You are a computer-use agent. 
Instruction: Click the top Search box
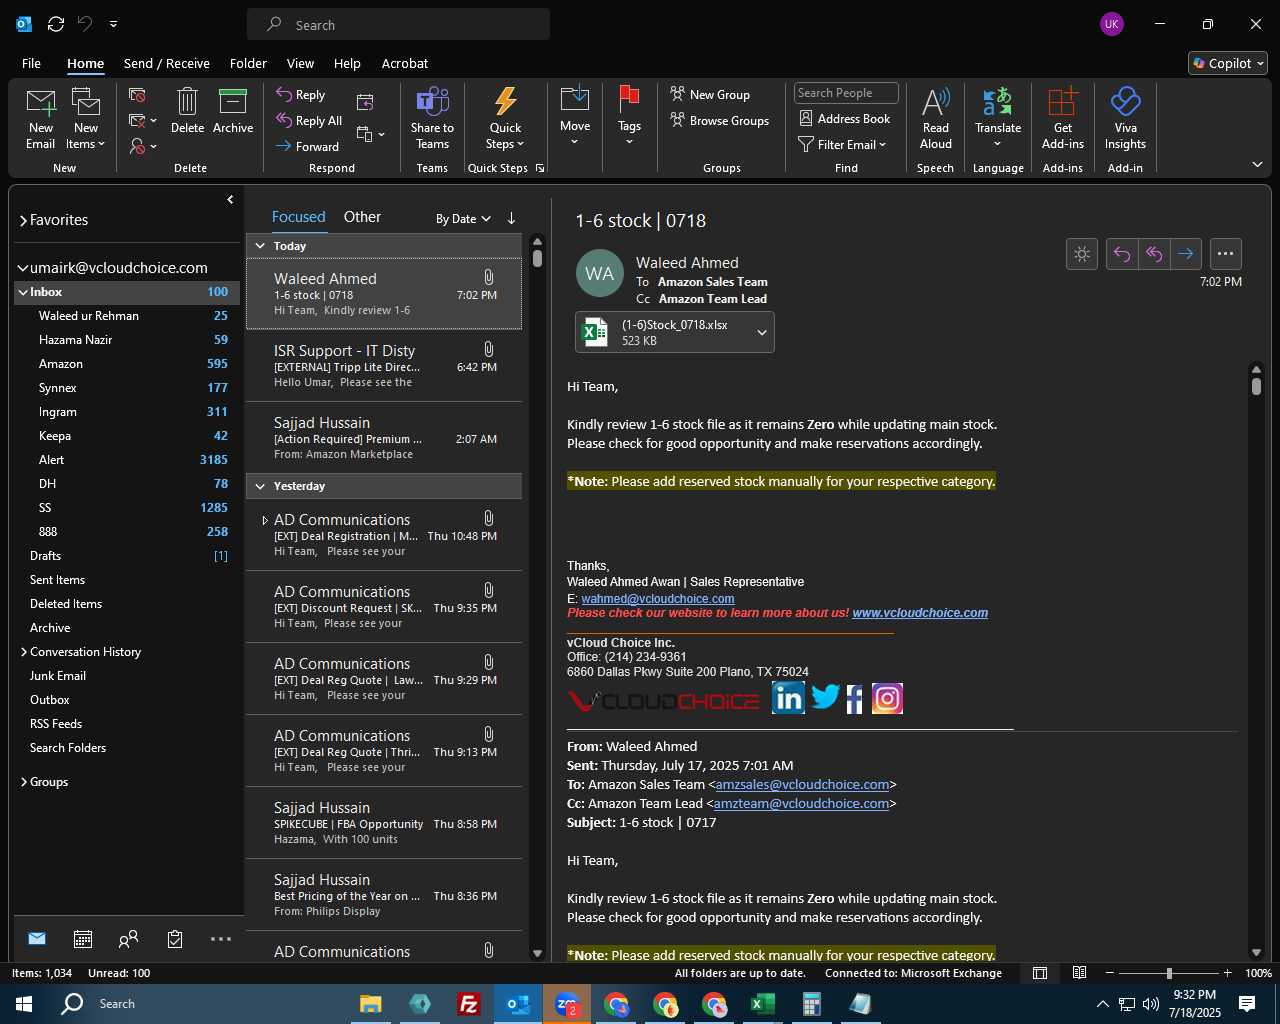[x=398, y=25]
